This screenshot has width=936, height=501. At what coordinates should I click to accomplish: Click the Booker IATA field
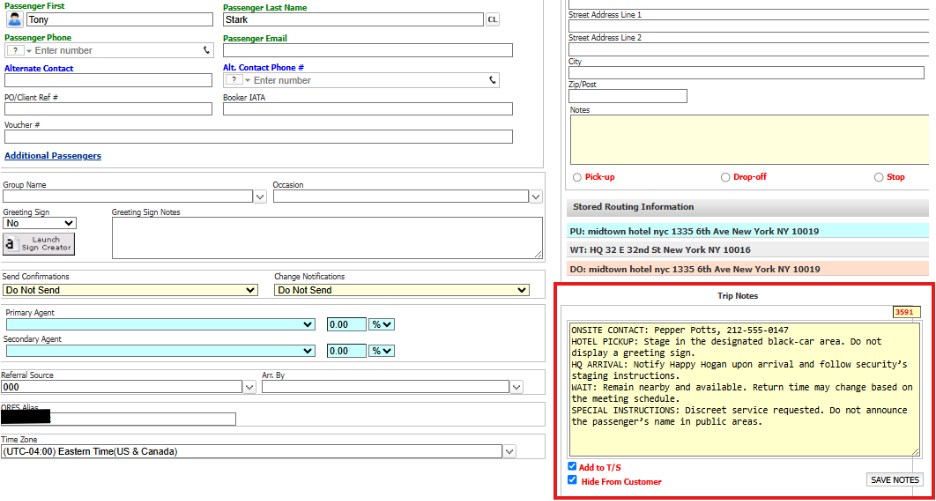point(368,109)
